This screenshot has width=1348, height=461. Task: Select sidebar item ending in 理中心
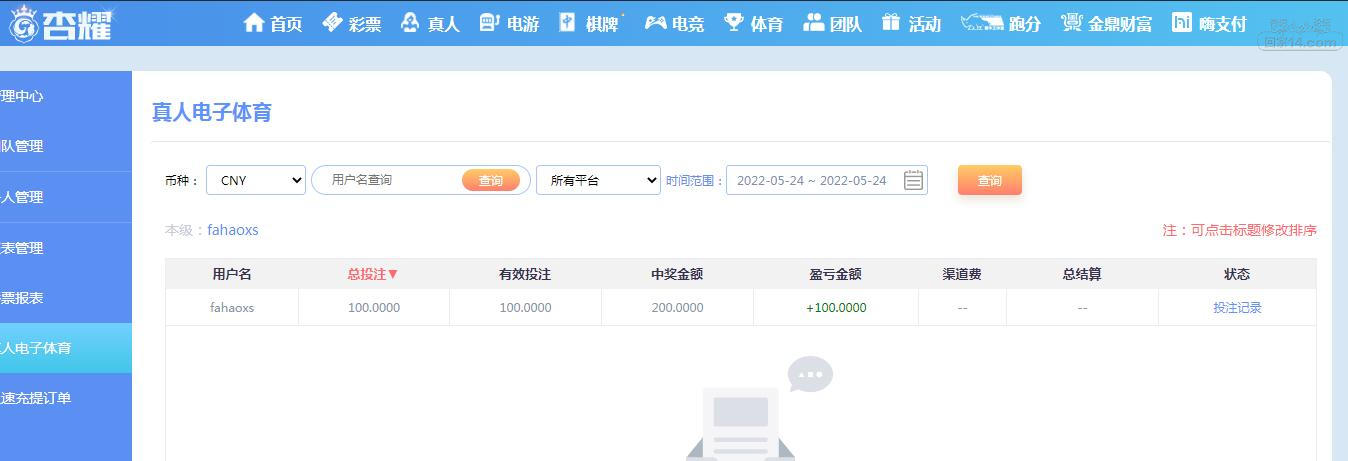66,96
